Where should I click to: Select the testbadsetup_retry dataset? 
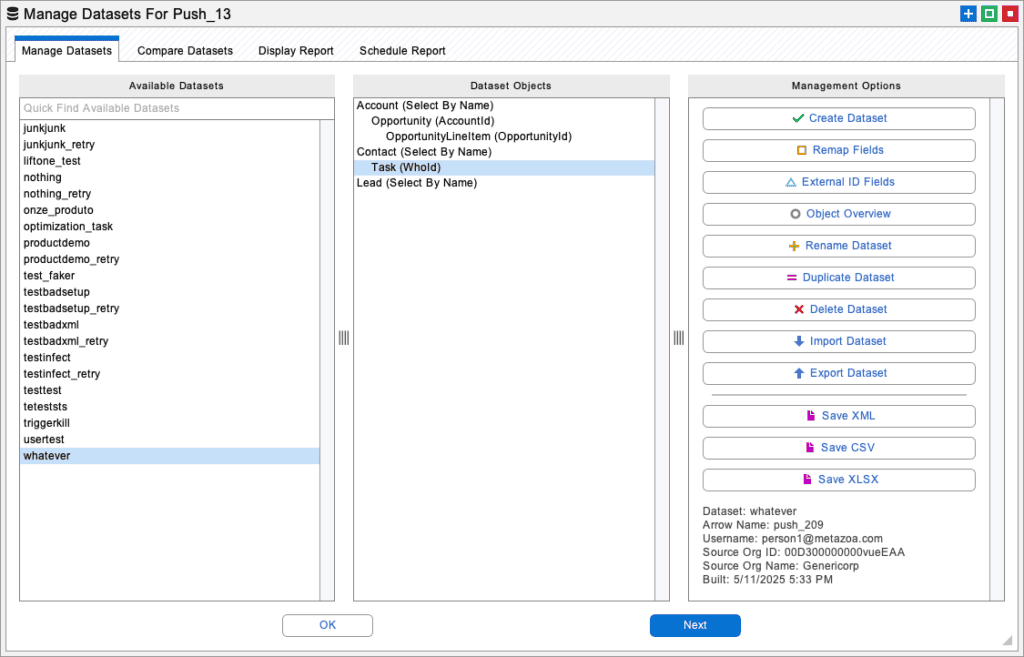coord(170,308)
